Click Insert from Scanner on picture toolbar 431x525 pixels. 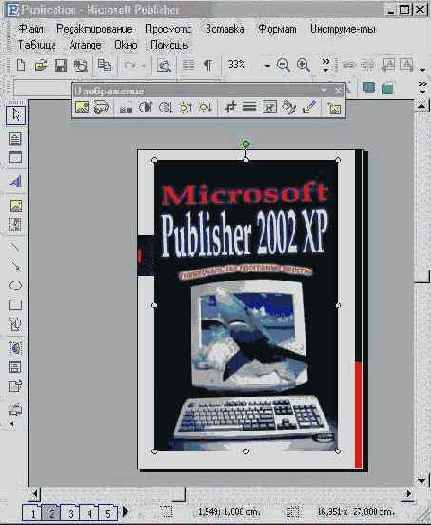pos(101,107)
